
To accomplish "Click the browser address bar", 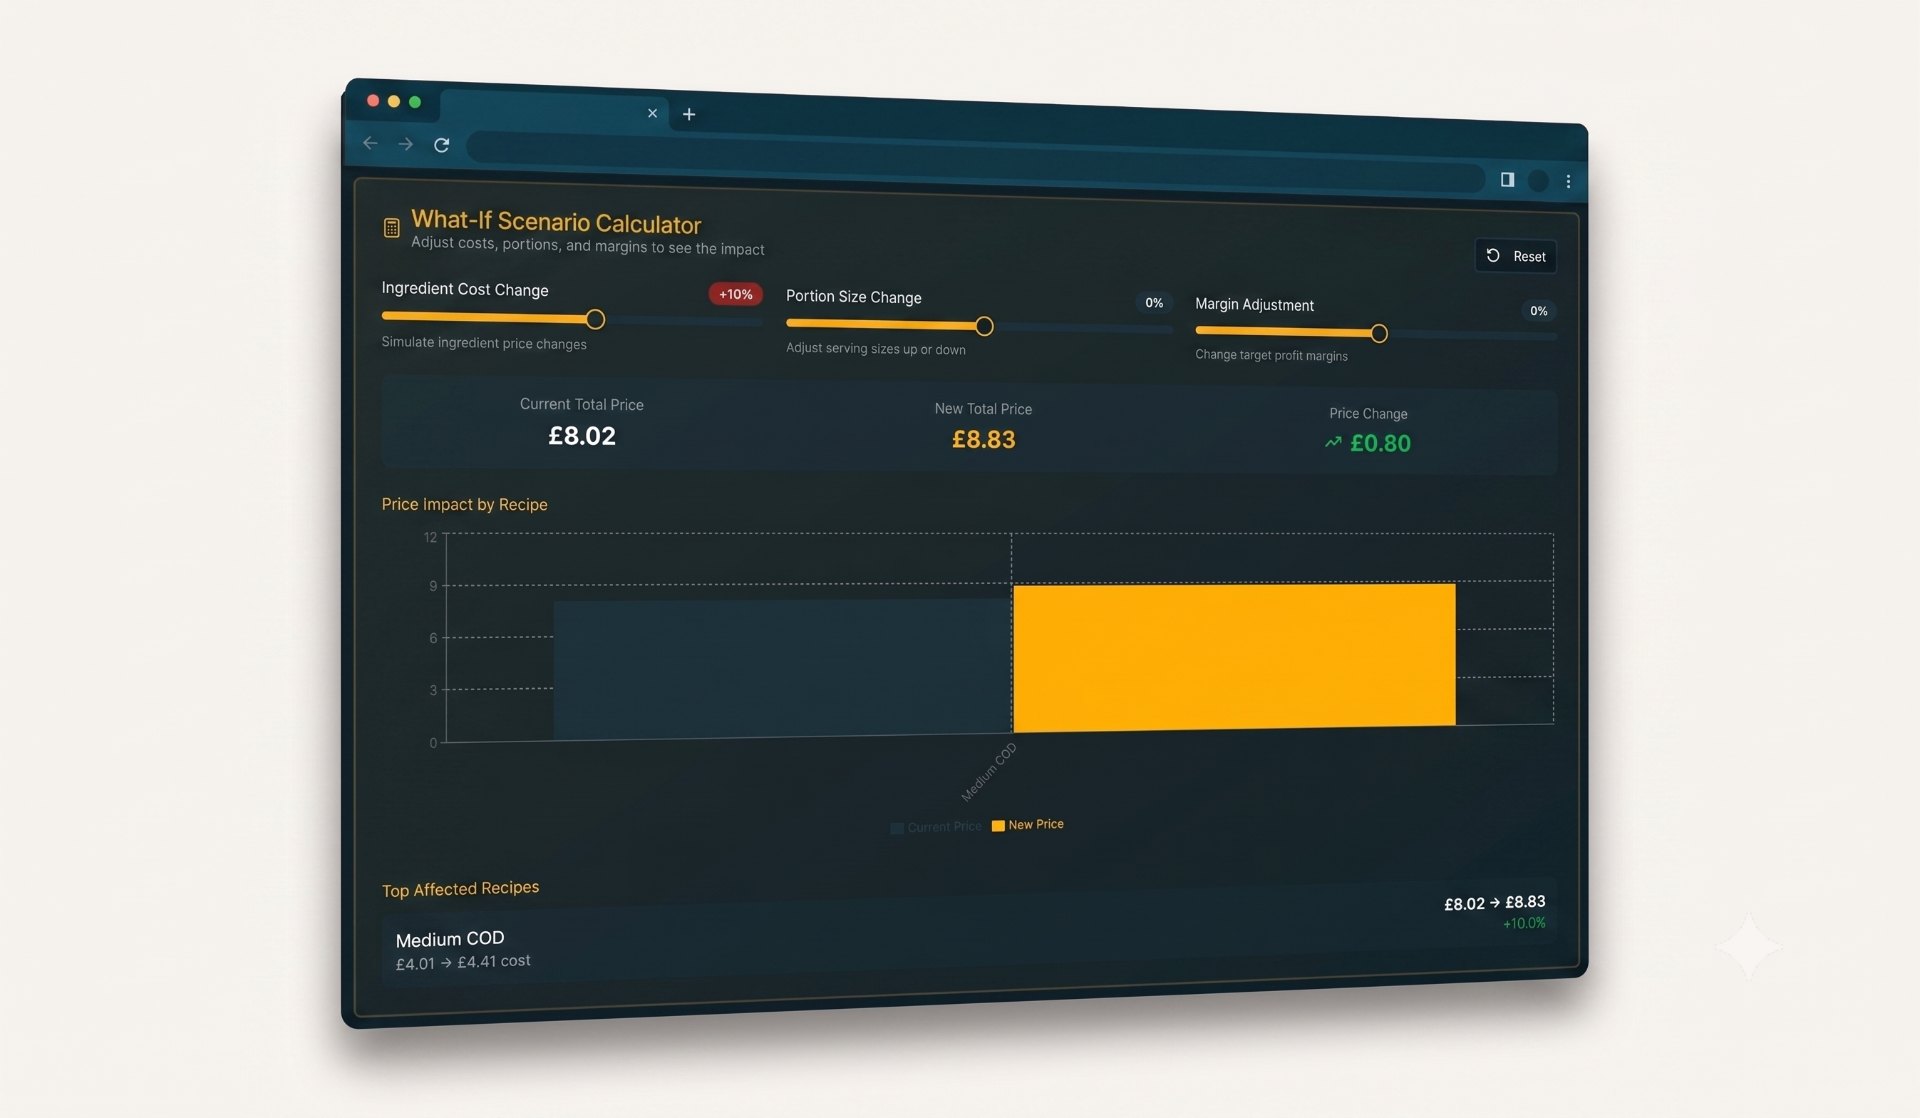I will coord(975,161).
